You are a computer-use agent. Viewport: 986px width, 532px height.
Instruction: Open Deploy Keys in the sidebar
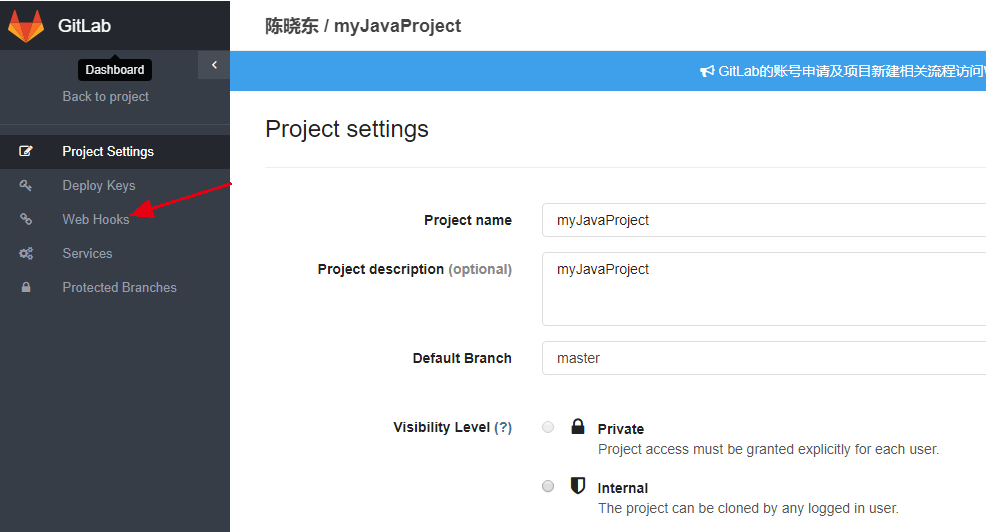(x=99, y=186)
